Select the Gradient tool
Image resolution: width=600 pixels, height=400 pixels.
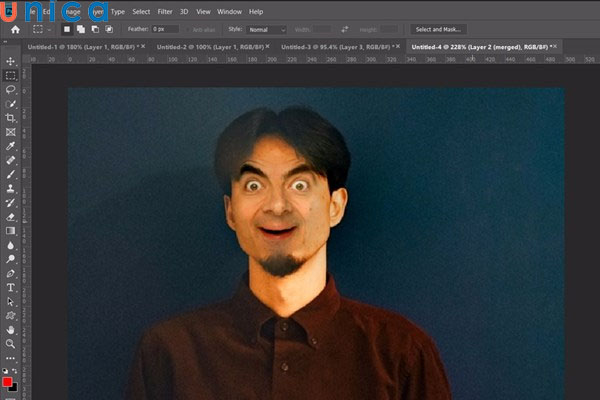point(10,231)
